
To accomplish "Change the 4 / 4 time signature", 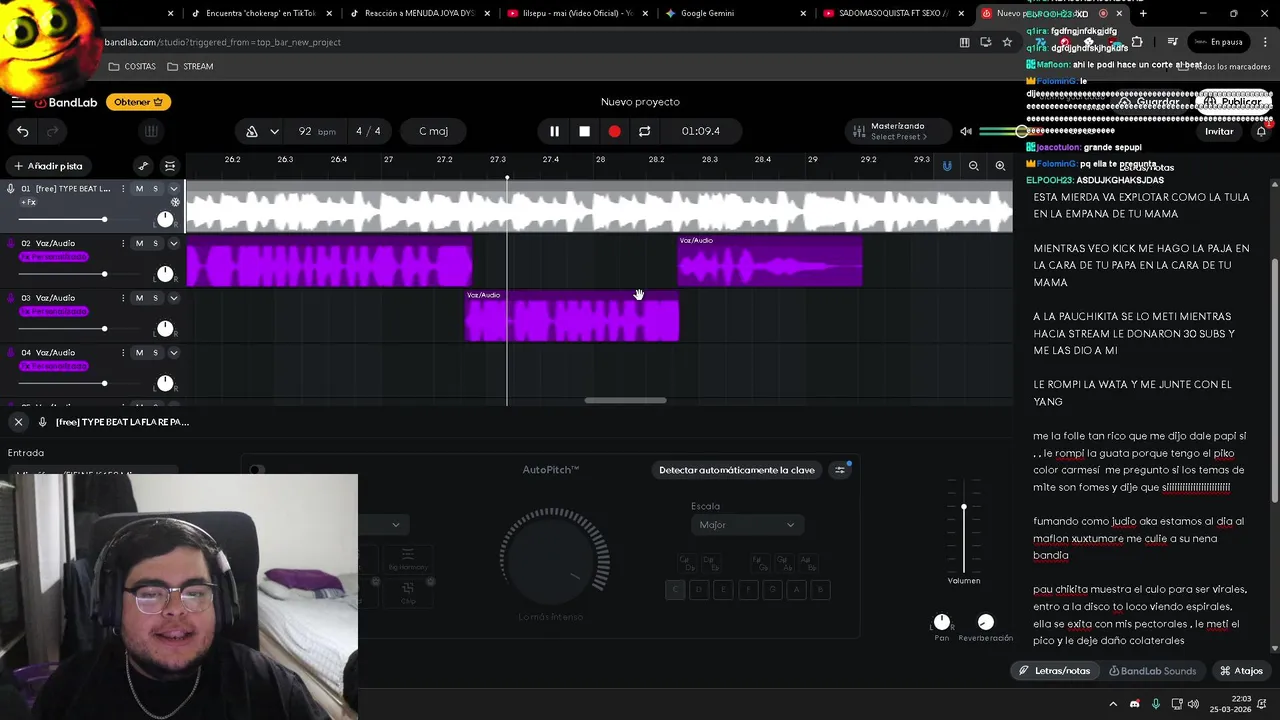I will coord(368,131).
